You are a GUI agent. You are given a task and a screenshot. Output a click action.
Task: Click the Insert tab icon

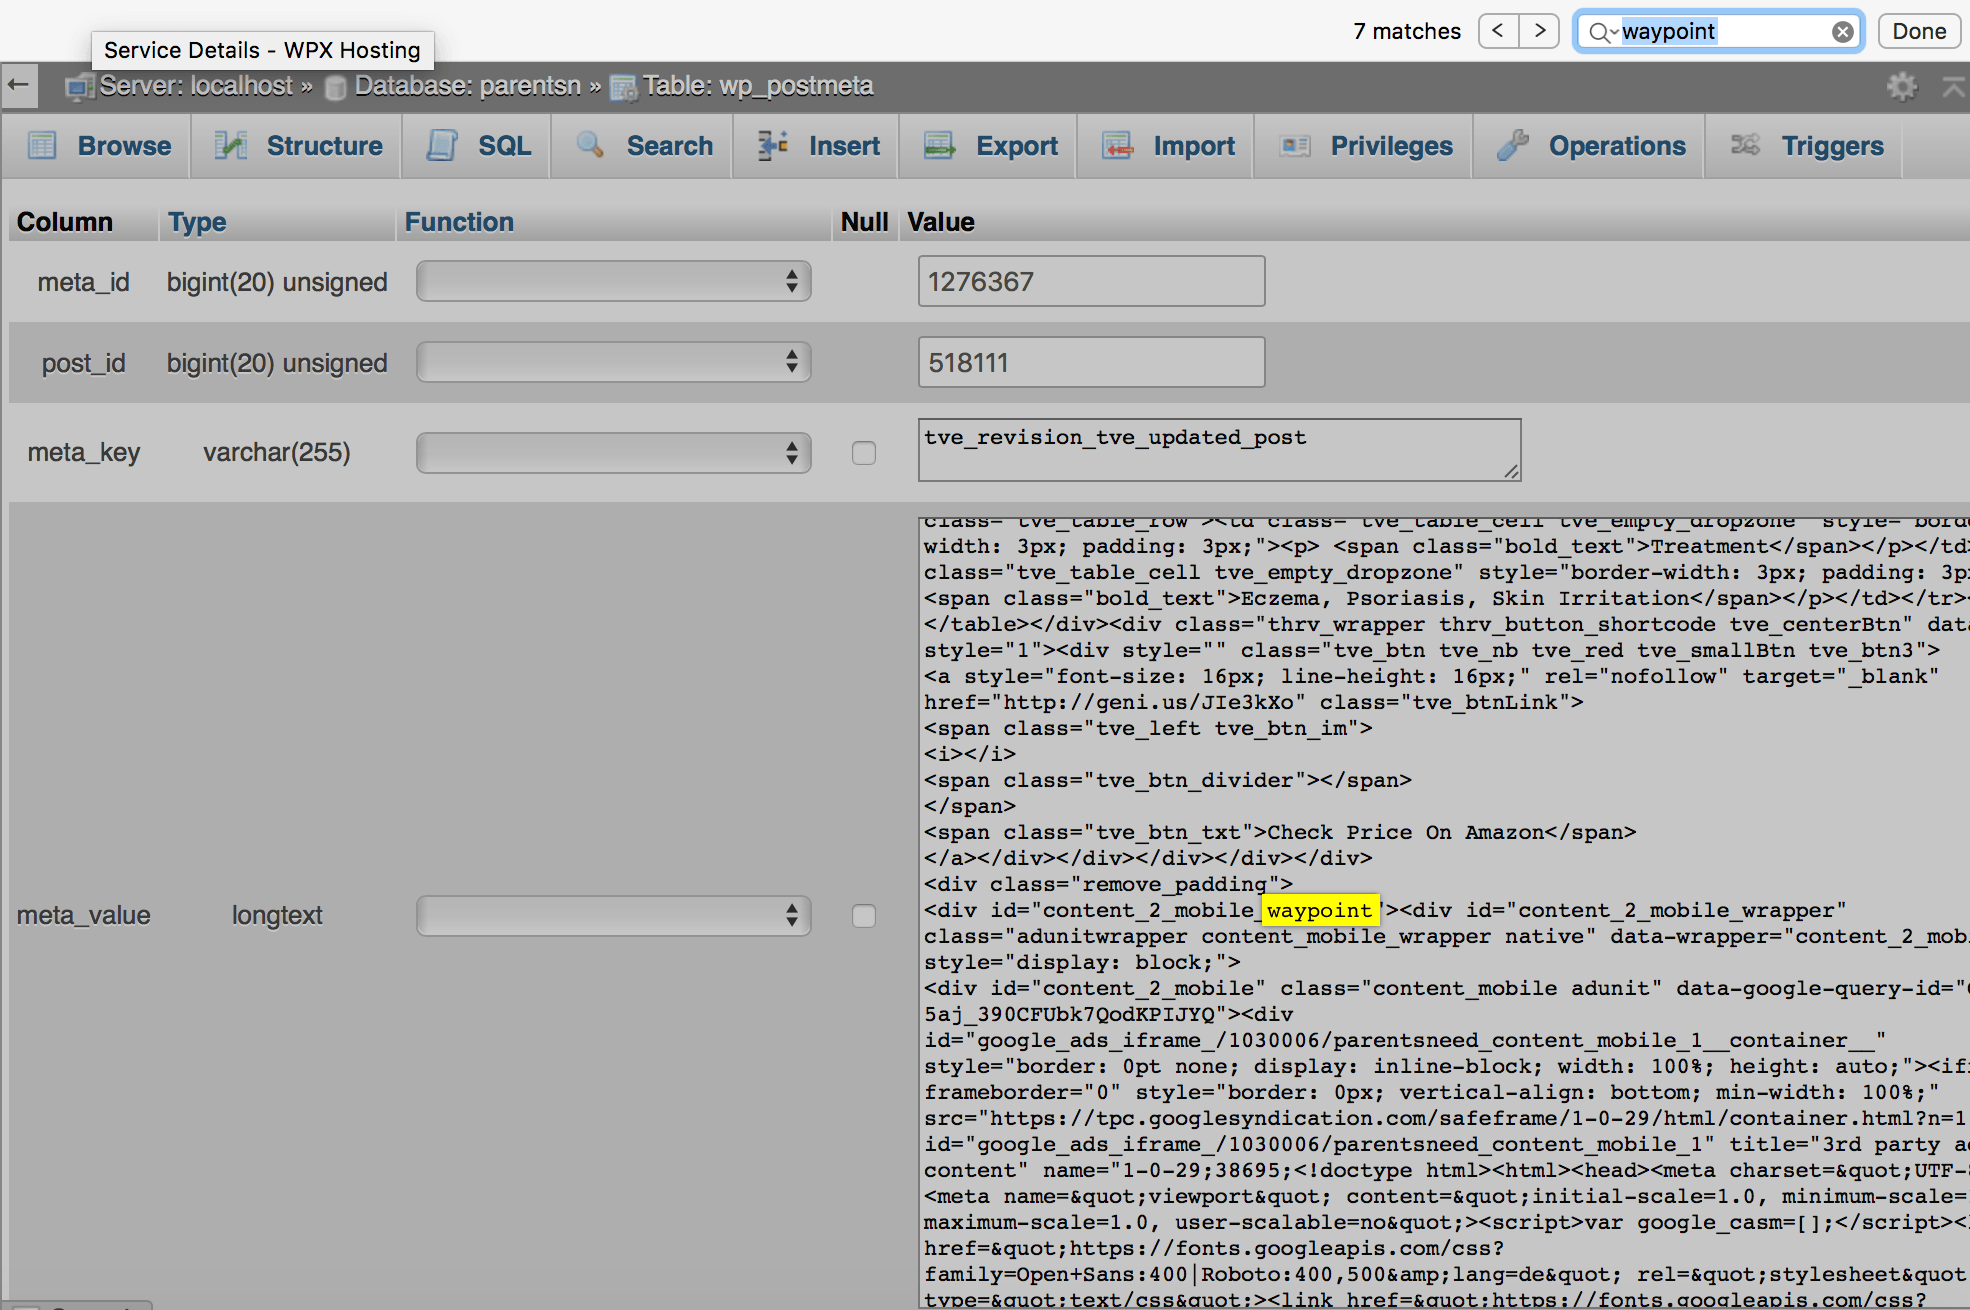click(773, 146)
